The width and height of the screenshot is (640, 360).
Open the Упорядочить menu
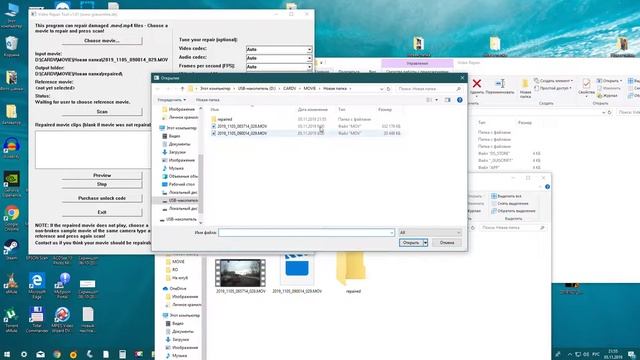pyautogui.click(x=171, y=100)
